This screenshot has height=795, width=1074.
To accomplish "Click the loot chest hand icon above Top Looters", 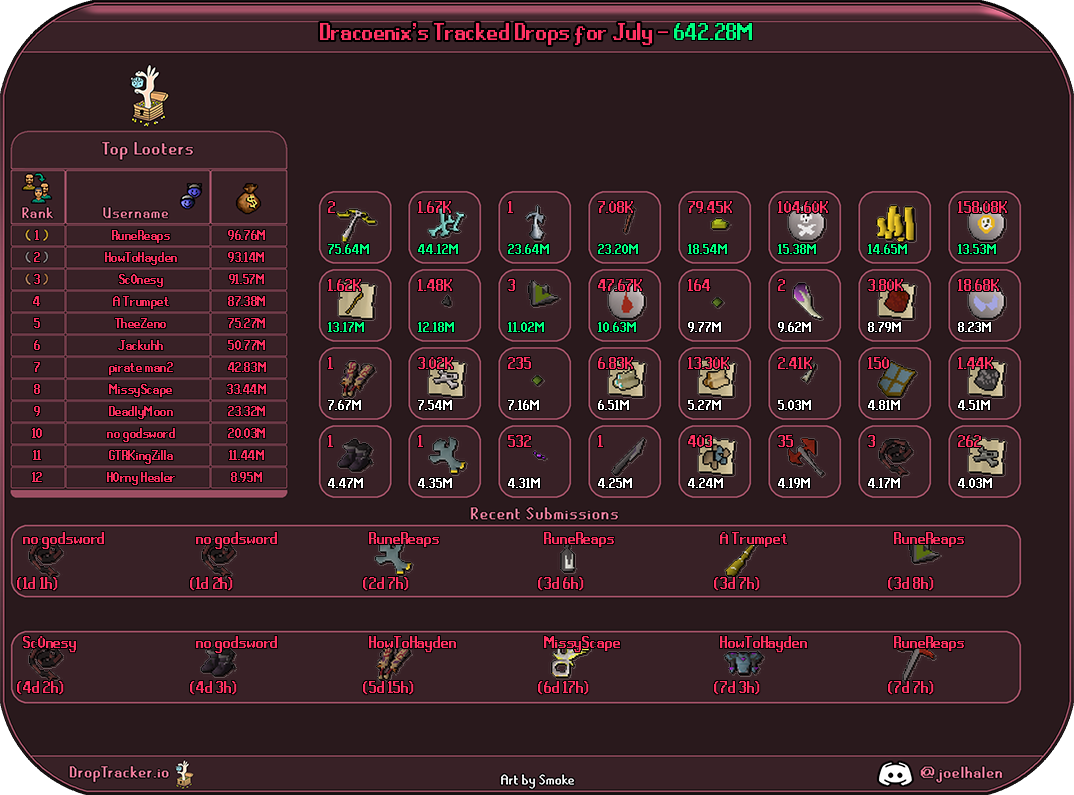I will tap(149, 96).
